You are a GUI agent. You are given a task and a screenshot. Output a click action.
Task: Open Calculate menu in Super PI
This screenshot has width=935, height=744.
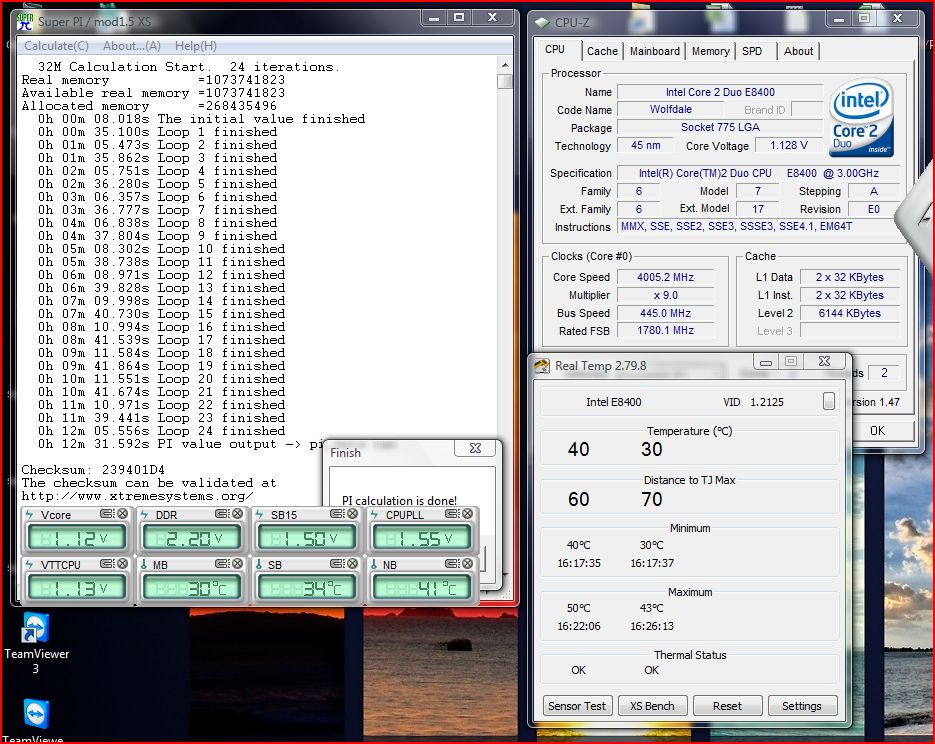[56, 46]
